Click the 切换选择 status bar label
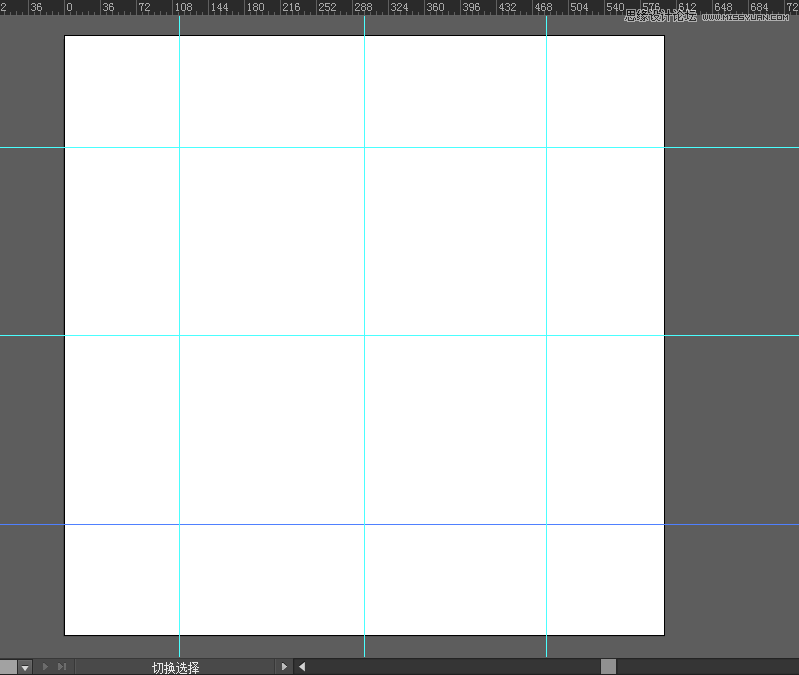The image size is (799, 675). tap(175, 667)
